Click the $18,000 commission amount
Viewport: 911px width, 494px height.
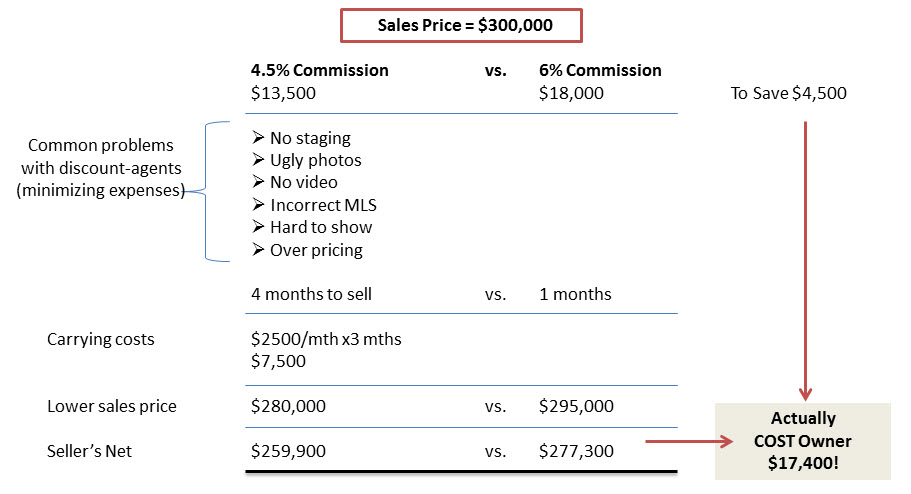(x=571, y=93)
